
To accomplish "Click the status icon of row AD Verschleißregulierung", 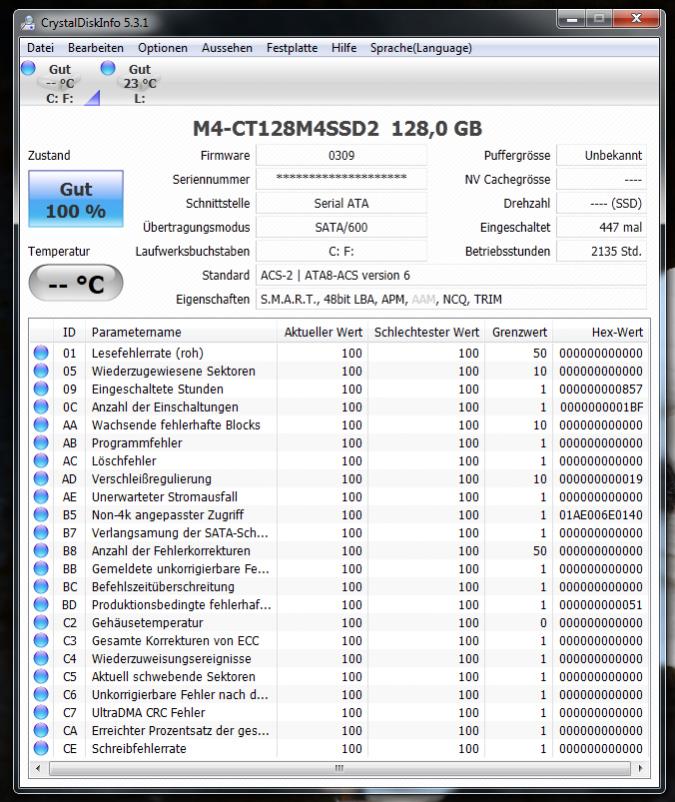I will 41,478.
